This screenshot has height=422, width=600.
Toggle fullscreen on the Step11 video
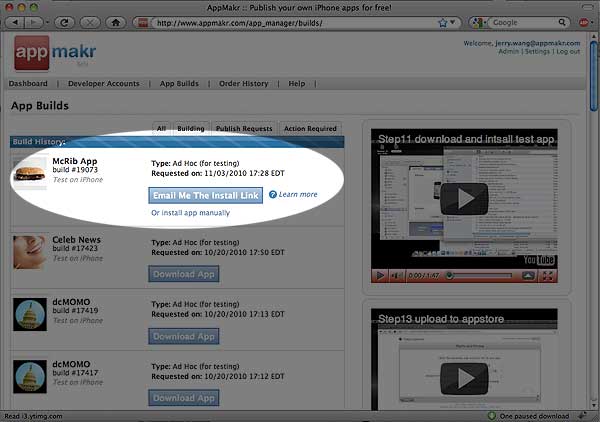tap(548, 275)
